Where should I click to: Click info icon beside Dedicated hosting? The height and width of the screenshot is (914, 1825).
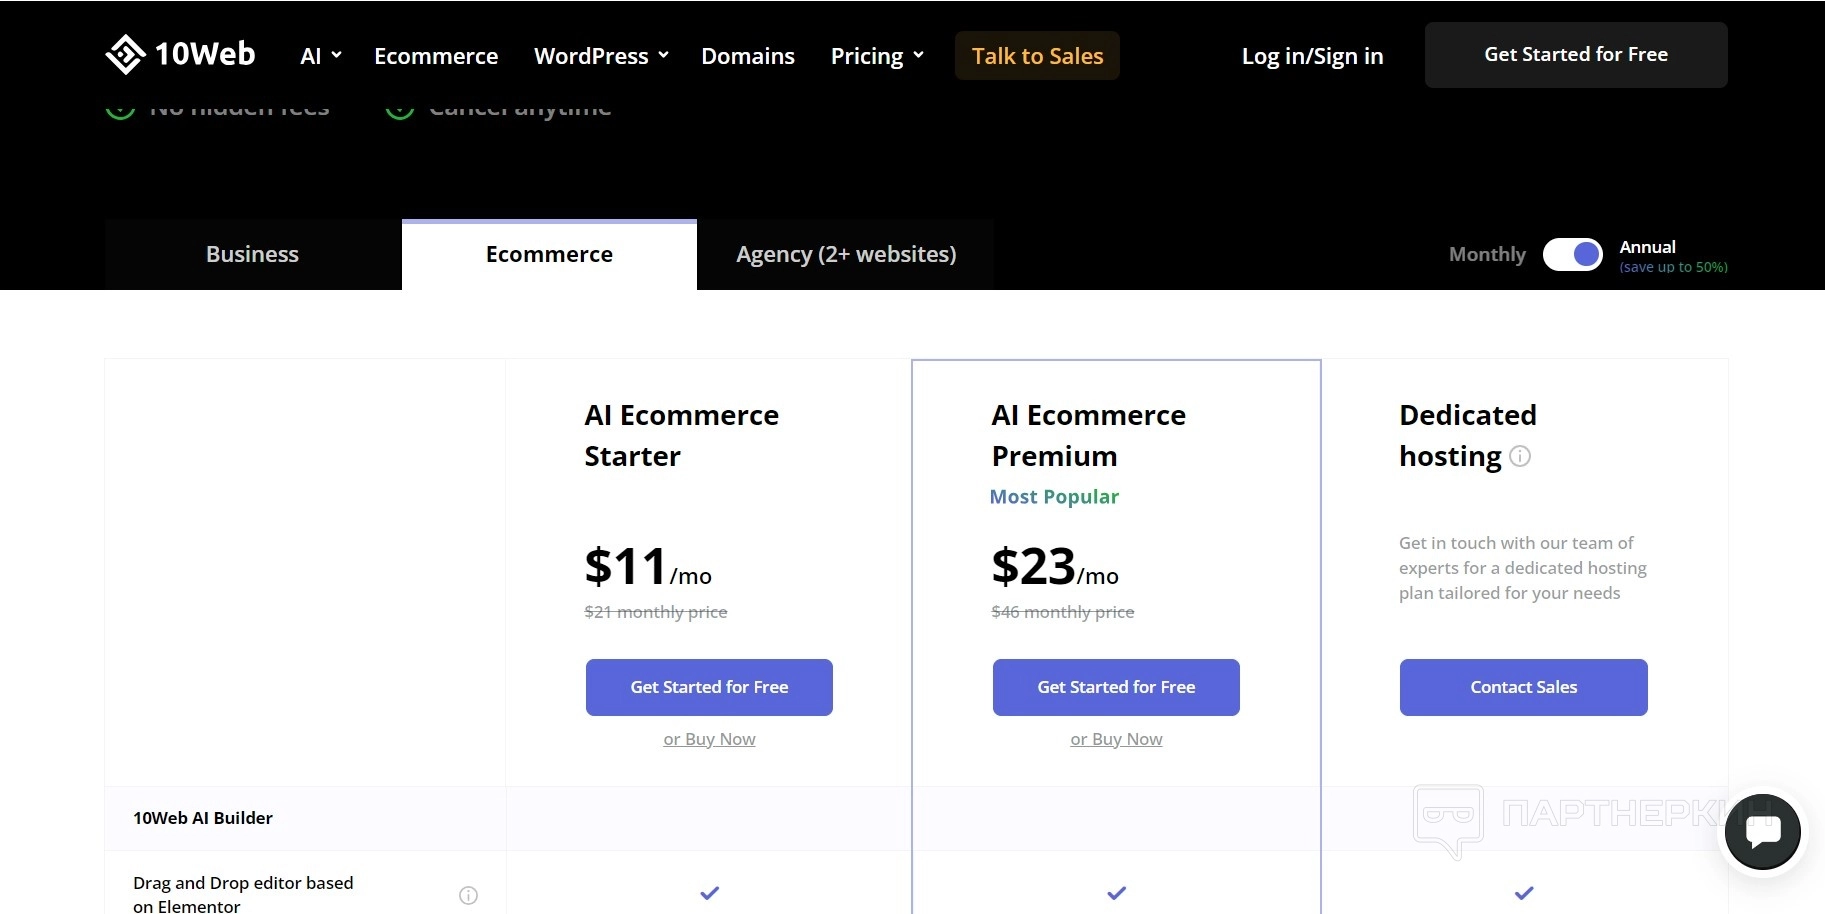tap(1520, 457)
